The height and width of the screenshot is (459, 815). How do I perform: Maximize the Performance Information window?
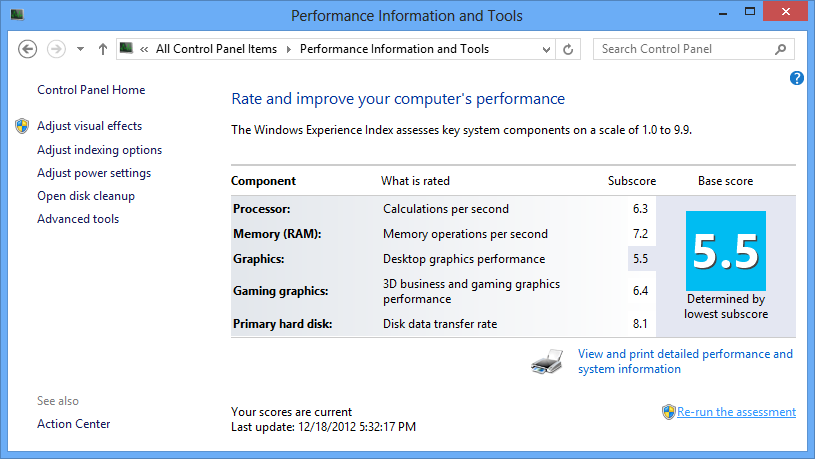[750, 12]
